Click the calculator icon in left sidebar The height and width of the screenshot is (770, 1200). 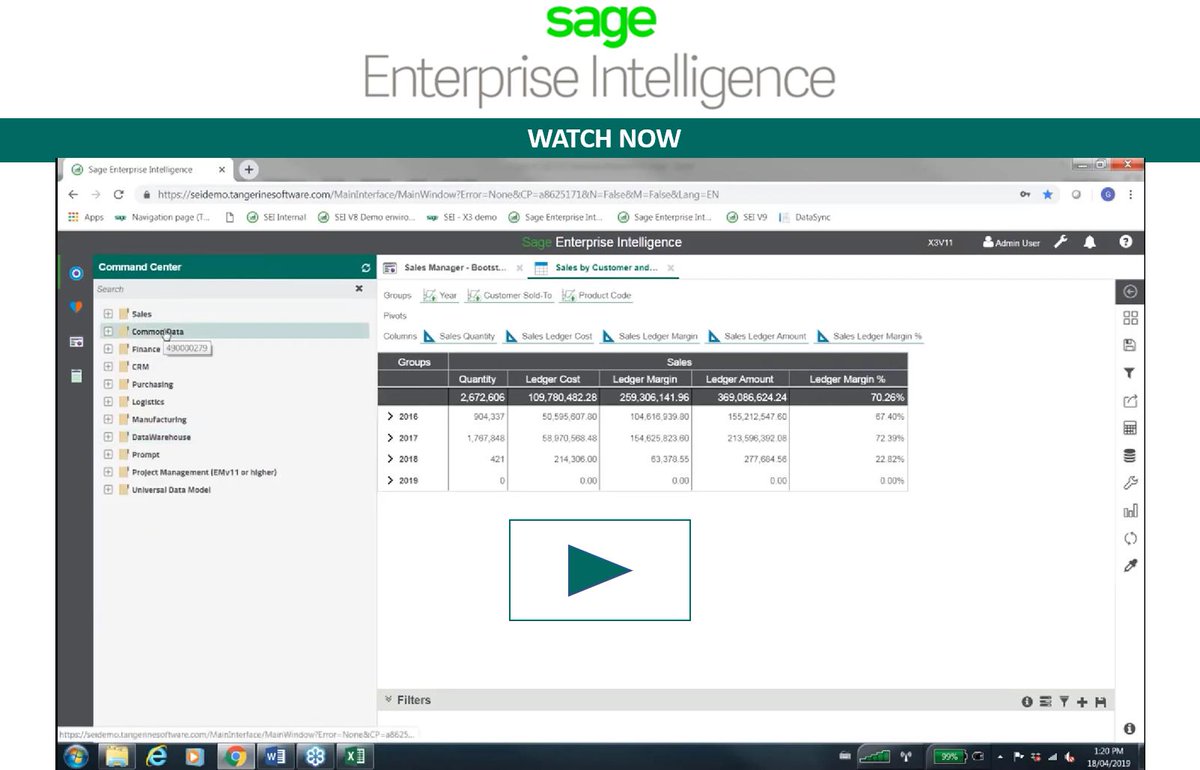(x=76, y=376)
